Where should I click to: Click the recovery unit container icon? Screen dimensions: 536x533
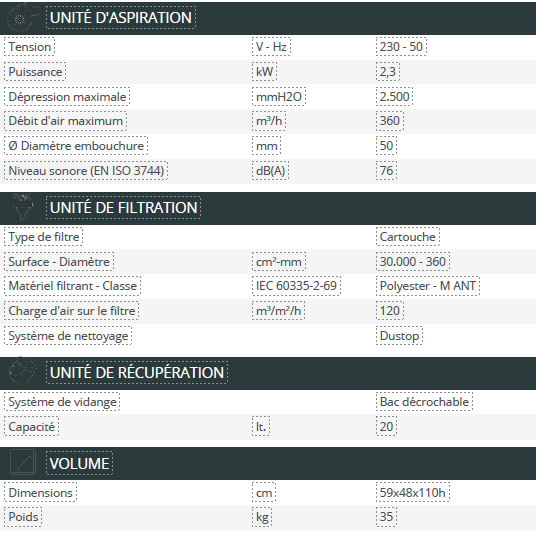[x=22, y=372]
